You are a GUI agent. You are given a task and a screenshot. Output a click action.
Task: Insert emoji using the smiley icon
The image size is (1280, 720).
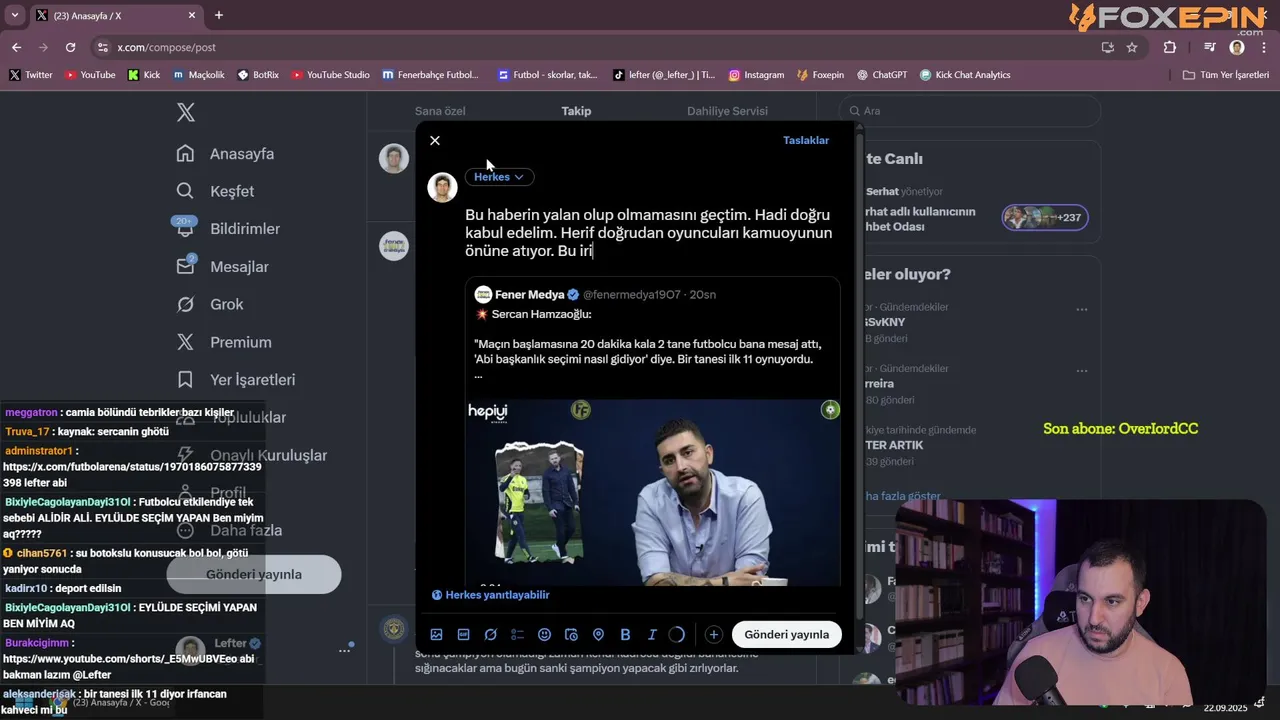point(544,634)
